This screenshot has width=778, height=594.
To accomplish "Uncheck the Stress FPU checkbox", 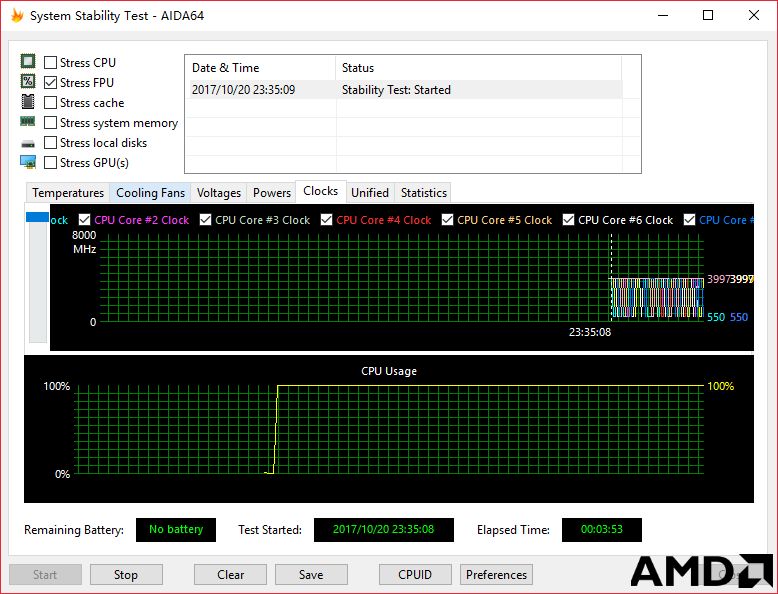I will tap(50, 82).
